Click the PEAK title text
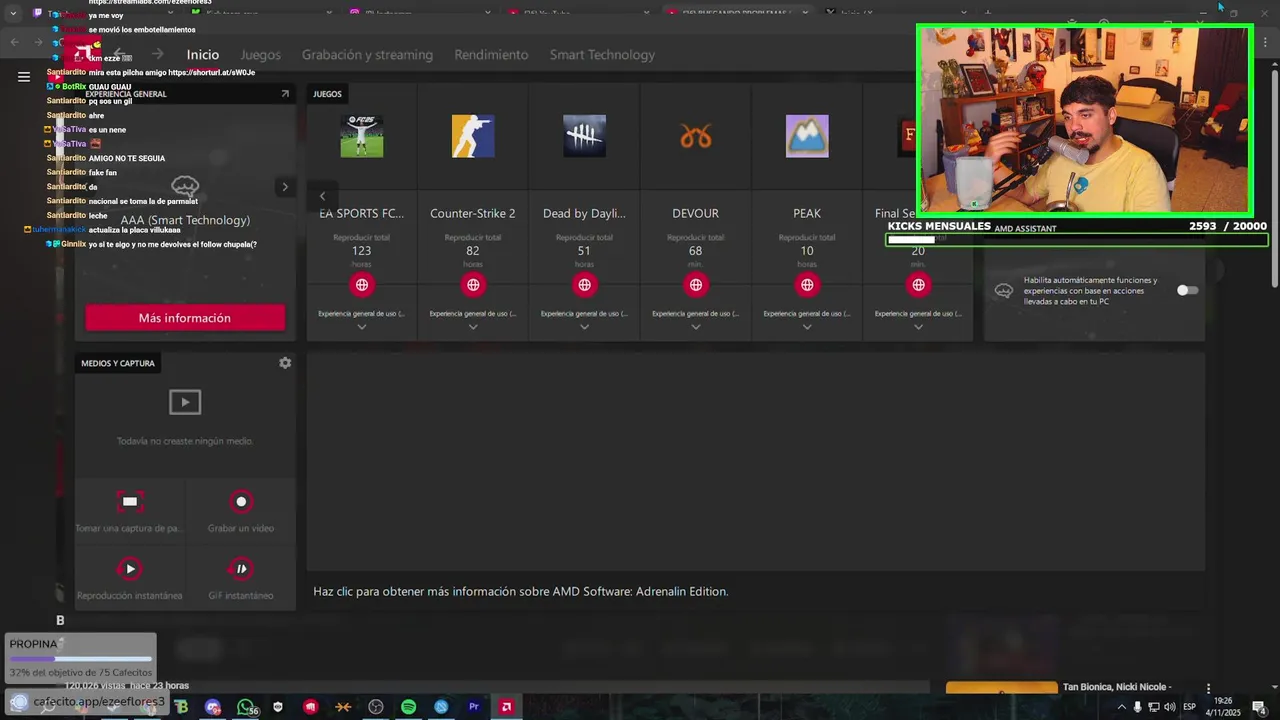The width and height of the screenshot is (1280, 720). [807, 213]
